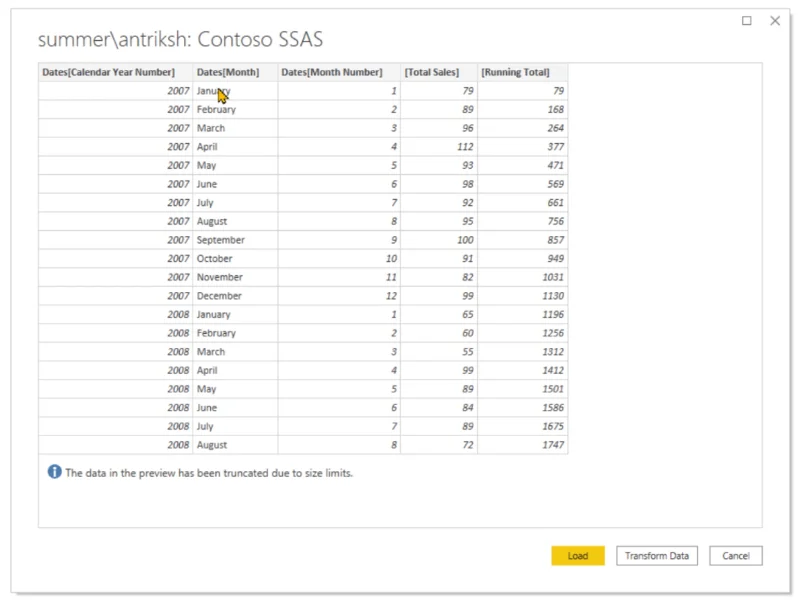Select the [Running Total] column header
The image size is (800, 605).
(522, 72)
